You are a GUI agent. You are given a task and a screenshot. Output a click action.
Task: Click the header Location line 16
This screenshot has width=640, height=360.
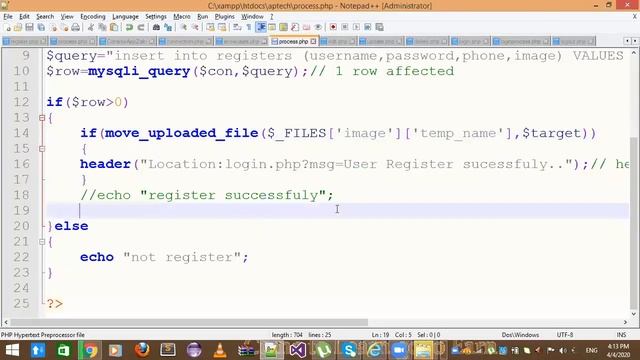(354, 164)
